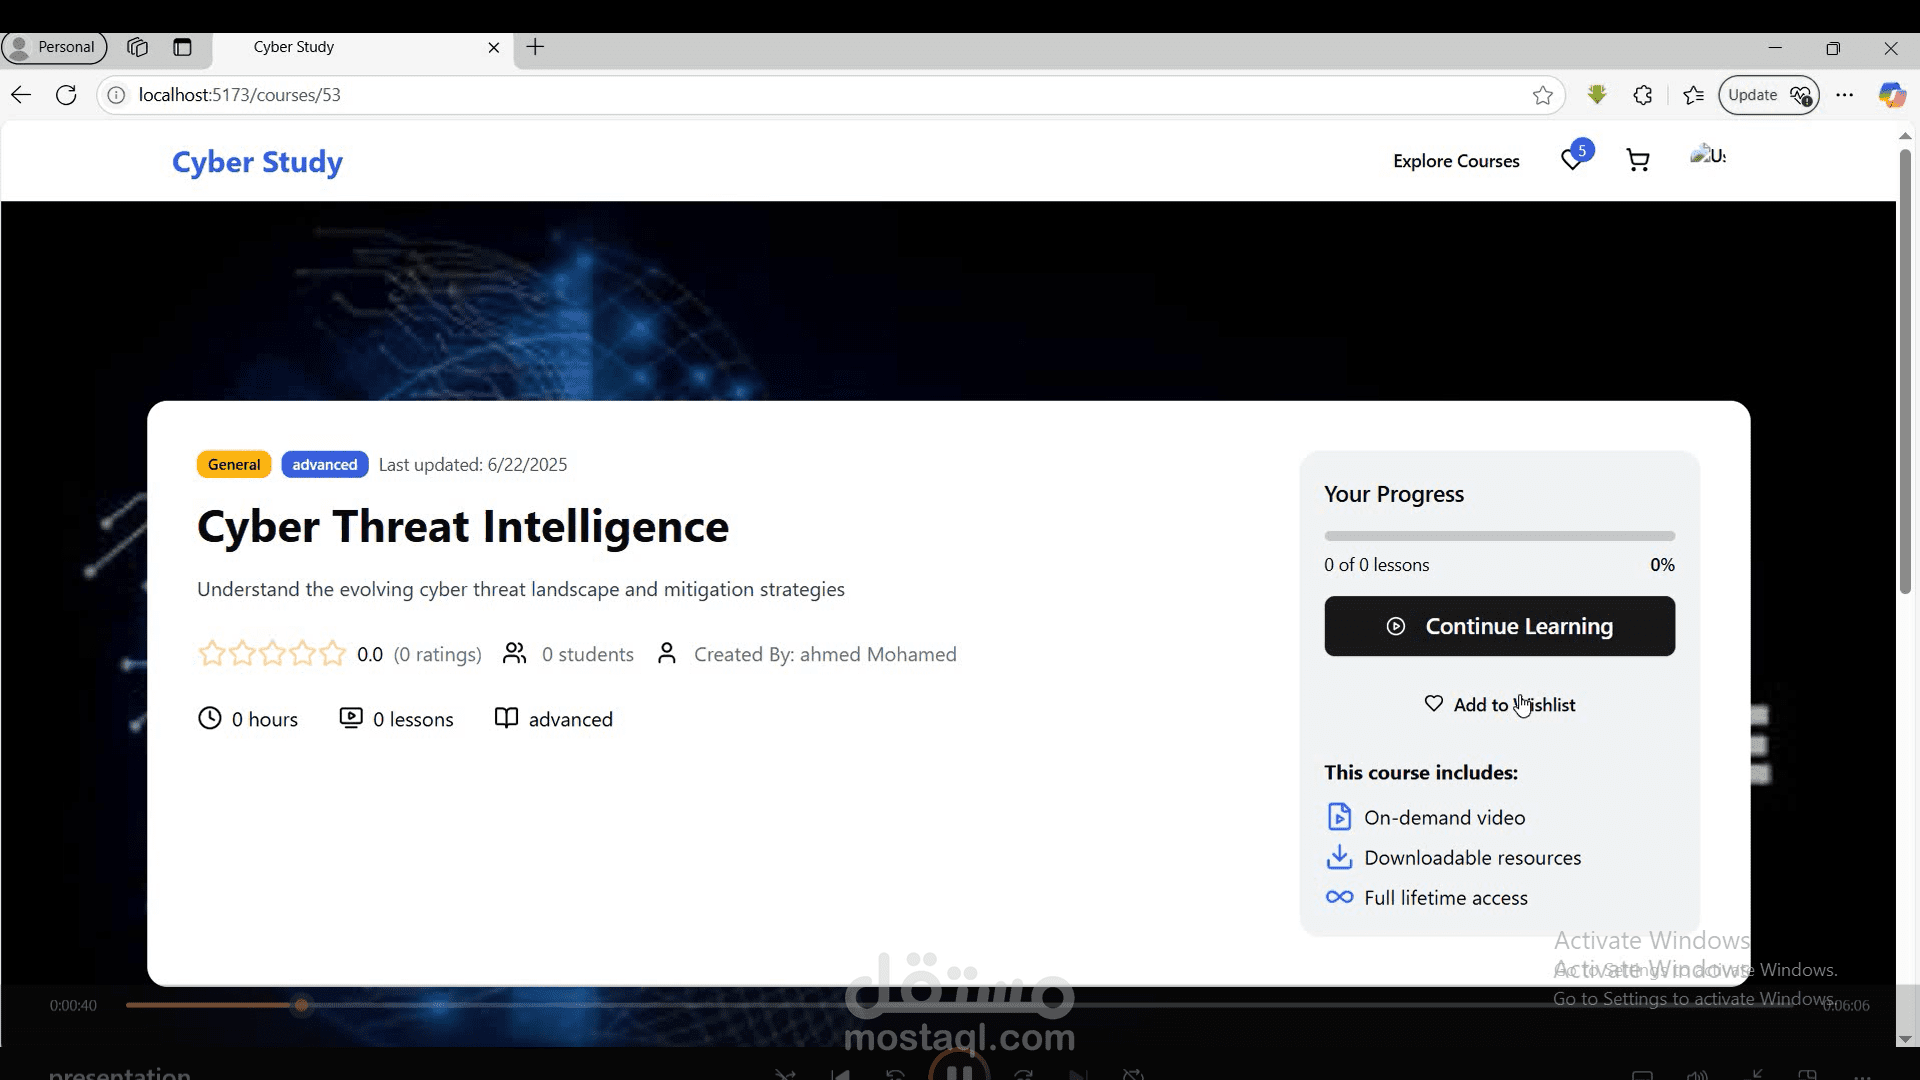Go back with browser back arrow
This screenshot has width=1920, height=1080.
[x=21, y=95]
